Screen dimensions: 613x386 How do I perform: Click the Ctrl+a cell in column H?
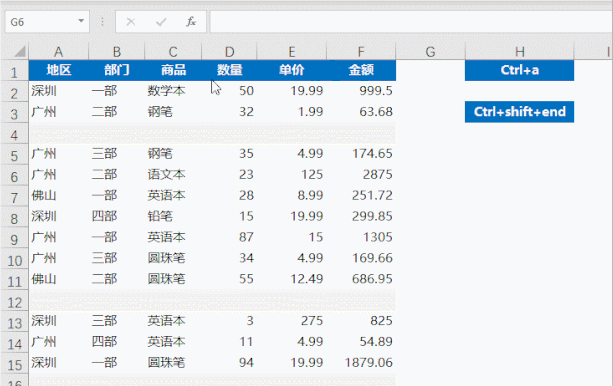click(520, 70)
